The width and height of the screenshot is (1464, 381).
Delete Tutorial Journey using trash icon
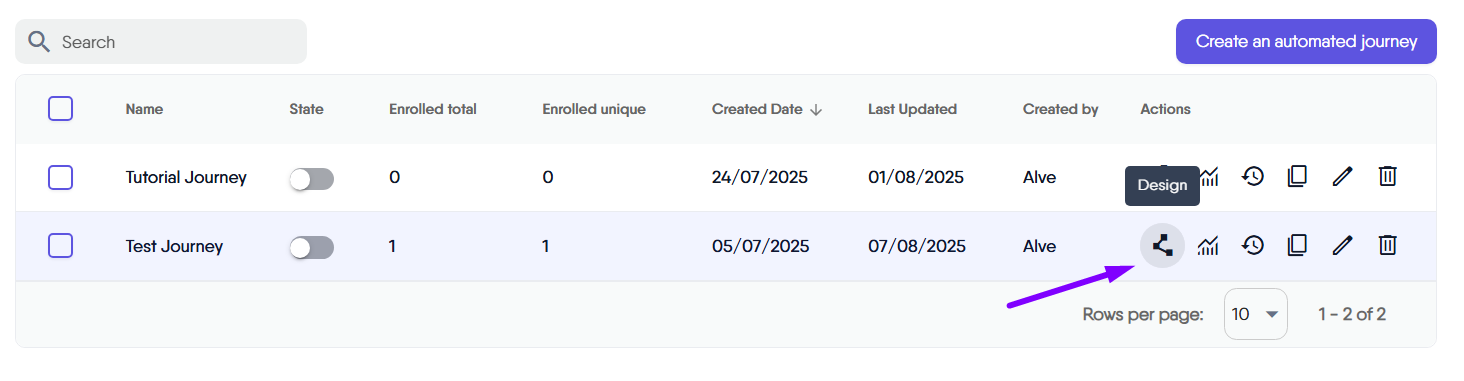(x=1387, y=177)
